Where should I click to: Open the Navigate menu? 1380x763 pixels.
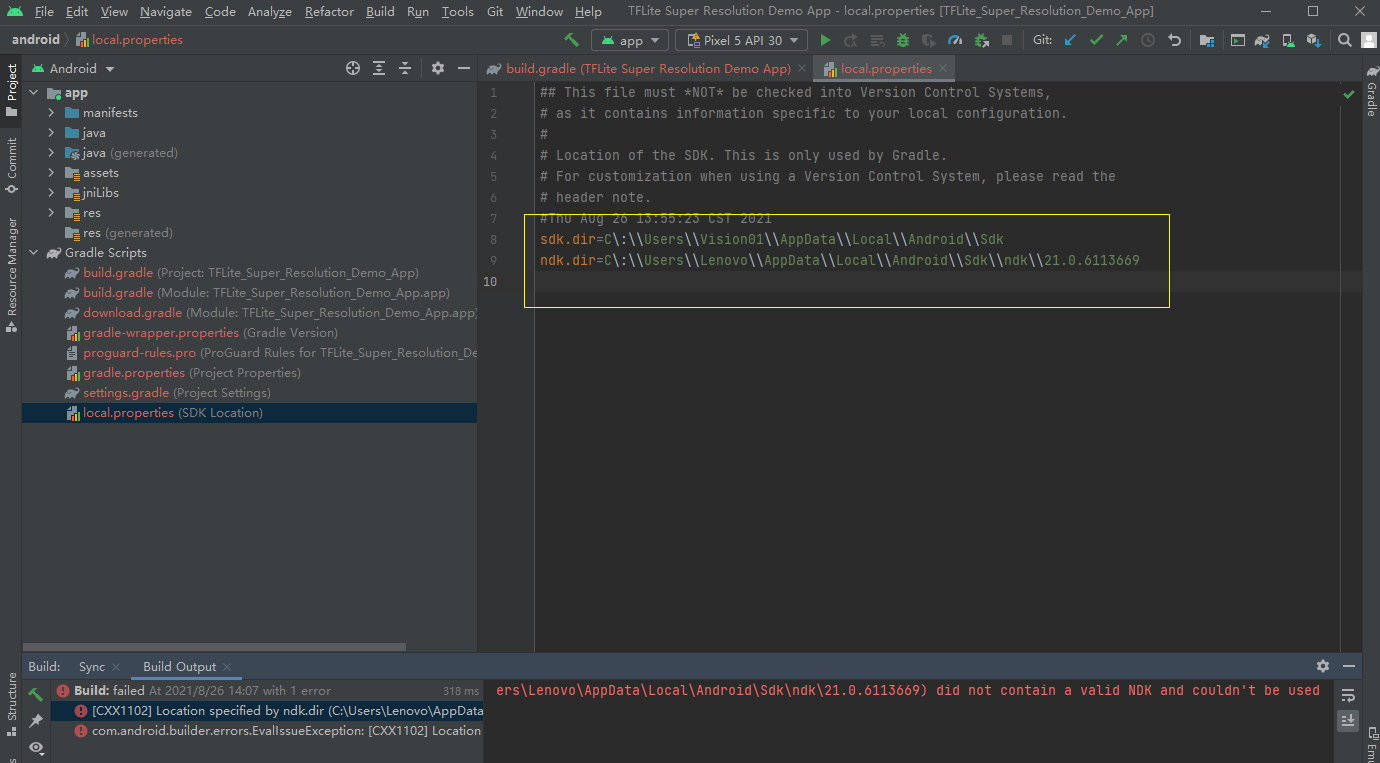click(166, 12)
